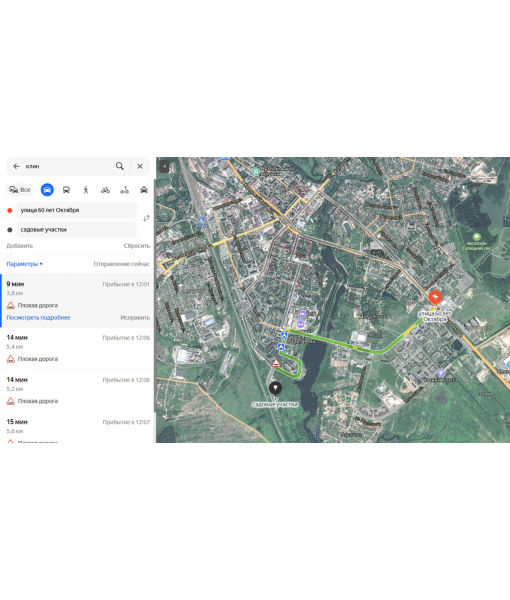510x600 pixels.
Task: Select the 14 мин 5,2 км route
Action: (77, 391)
